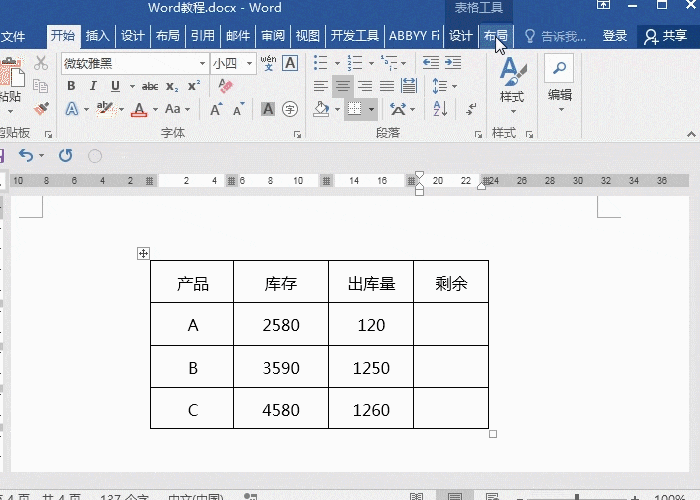Screen dimensions: 700x500
Task: Click align right icon
Action: (x=365, y=86)
